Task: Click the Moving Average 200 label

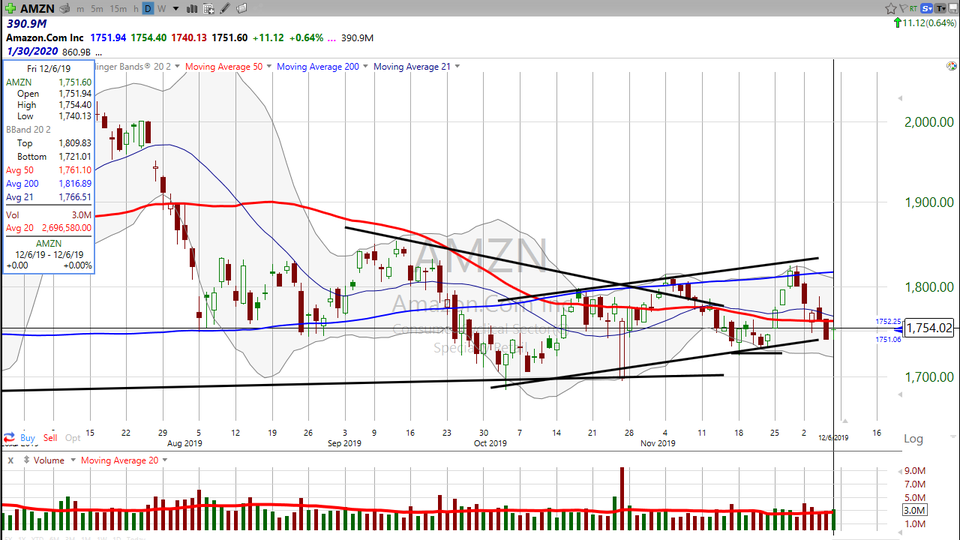Action: tap(318, 66)
